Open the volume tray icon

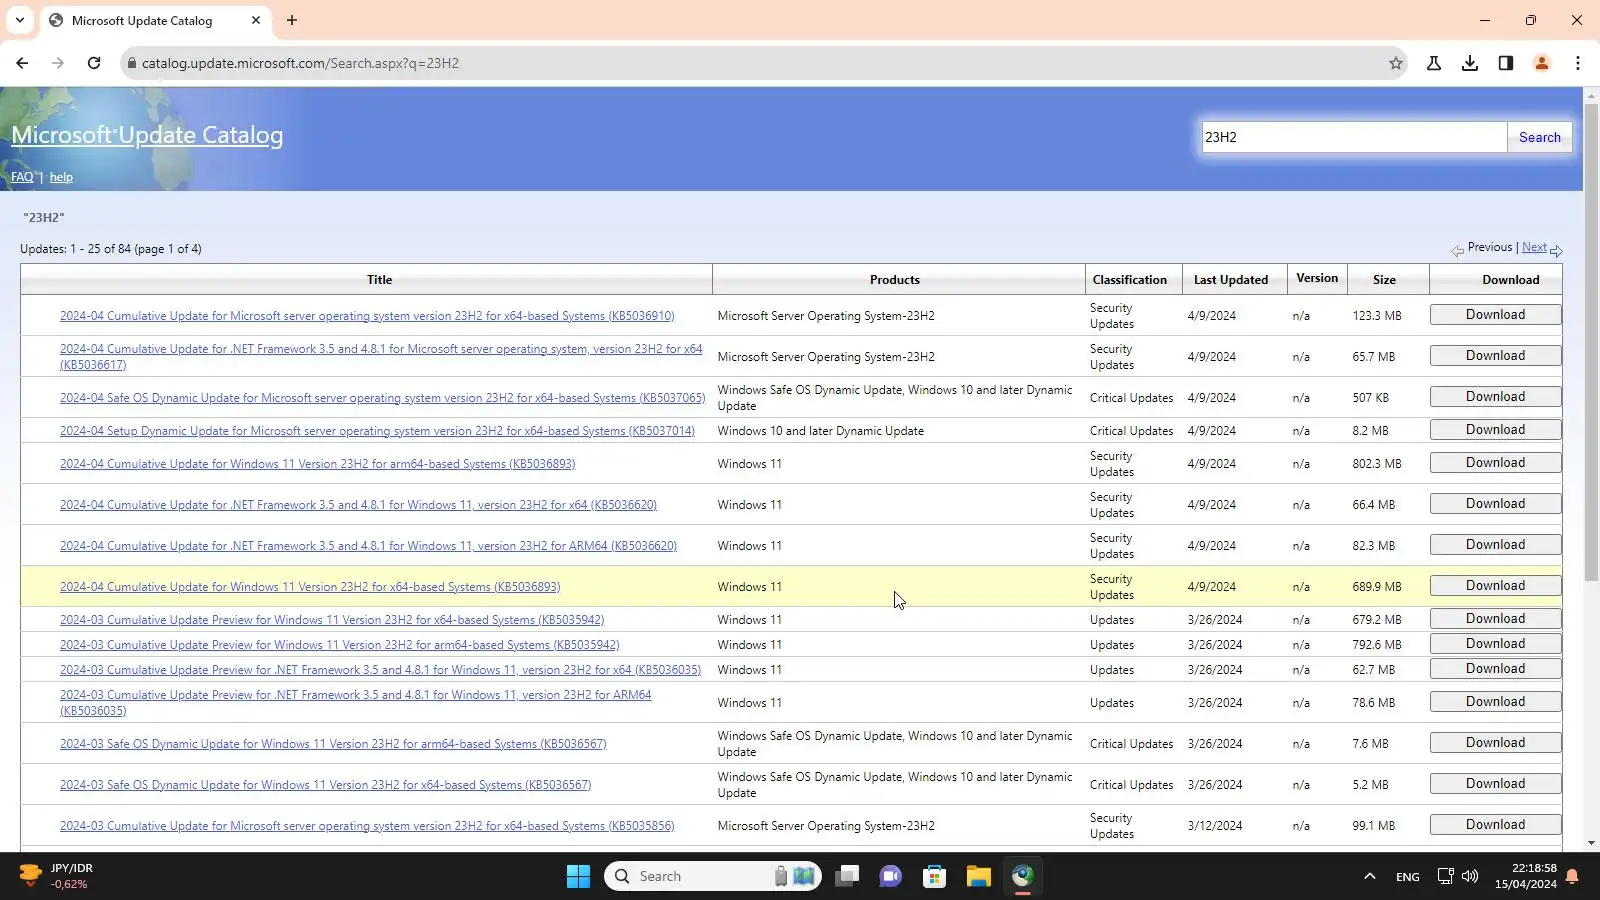click(x=1470, y=876)
